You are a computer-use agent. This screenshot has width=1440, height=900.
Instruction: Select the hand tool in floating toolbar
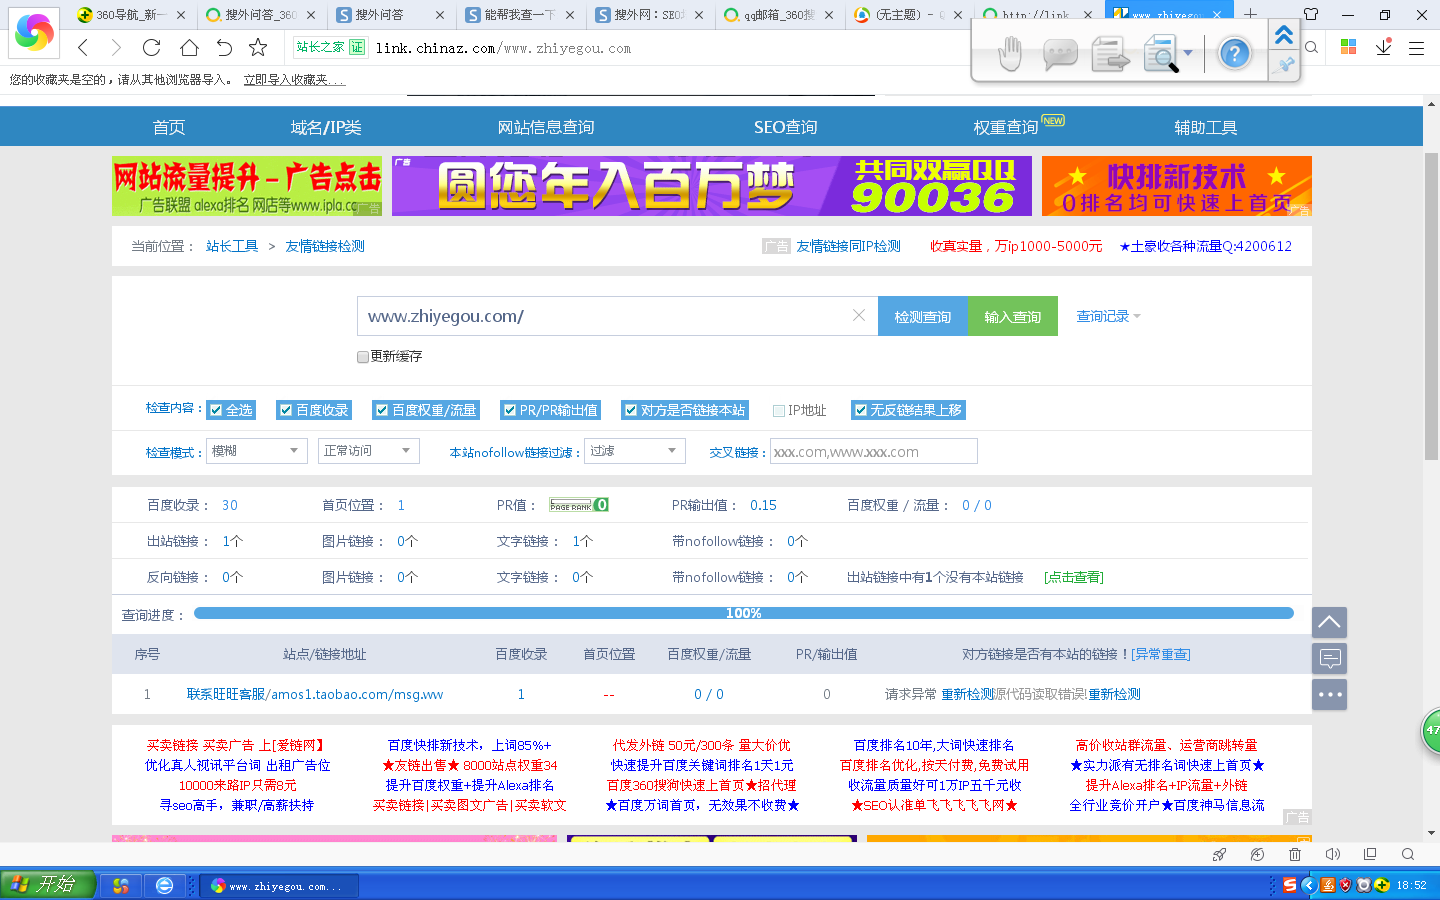[x=1010, y=53]
